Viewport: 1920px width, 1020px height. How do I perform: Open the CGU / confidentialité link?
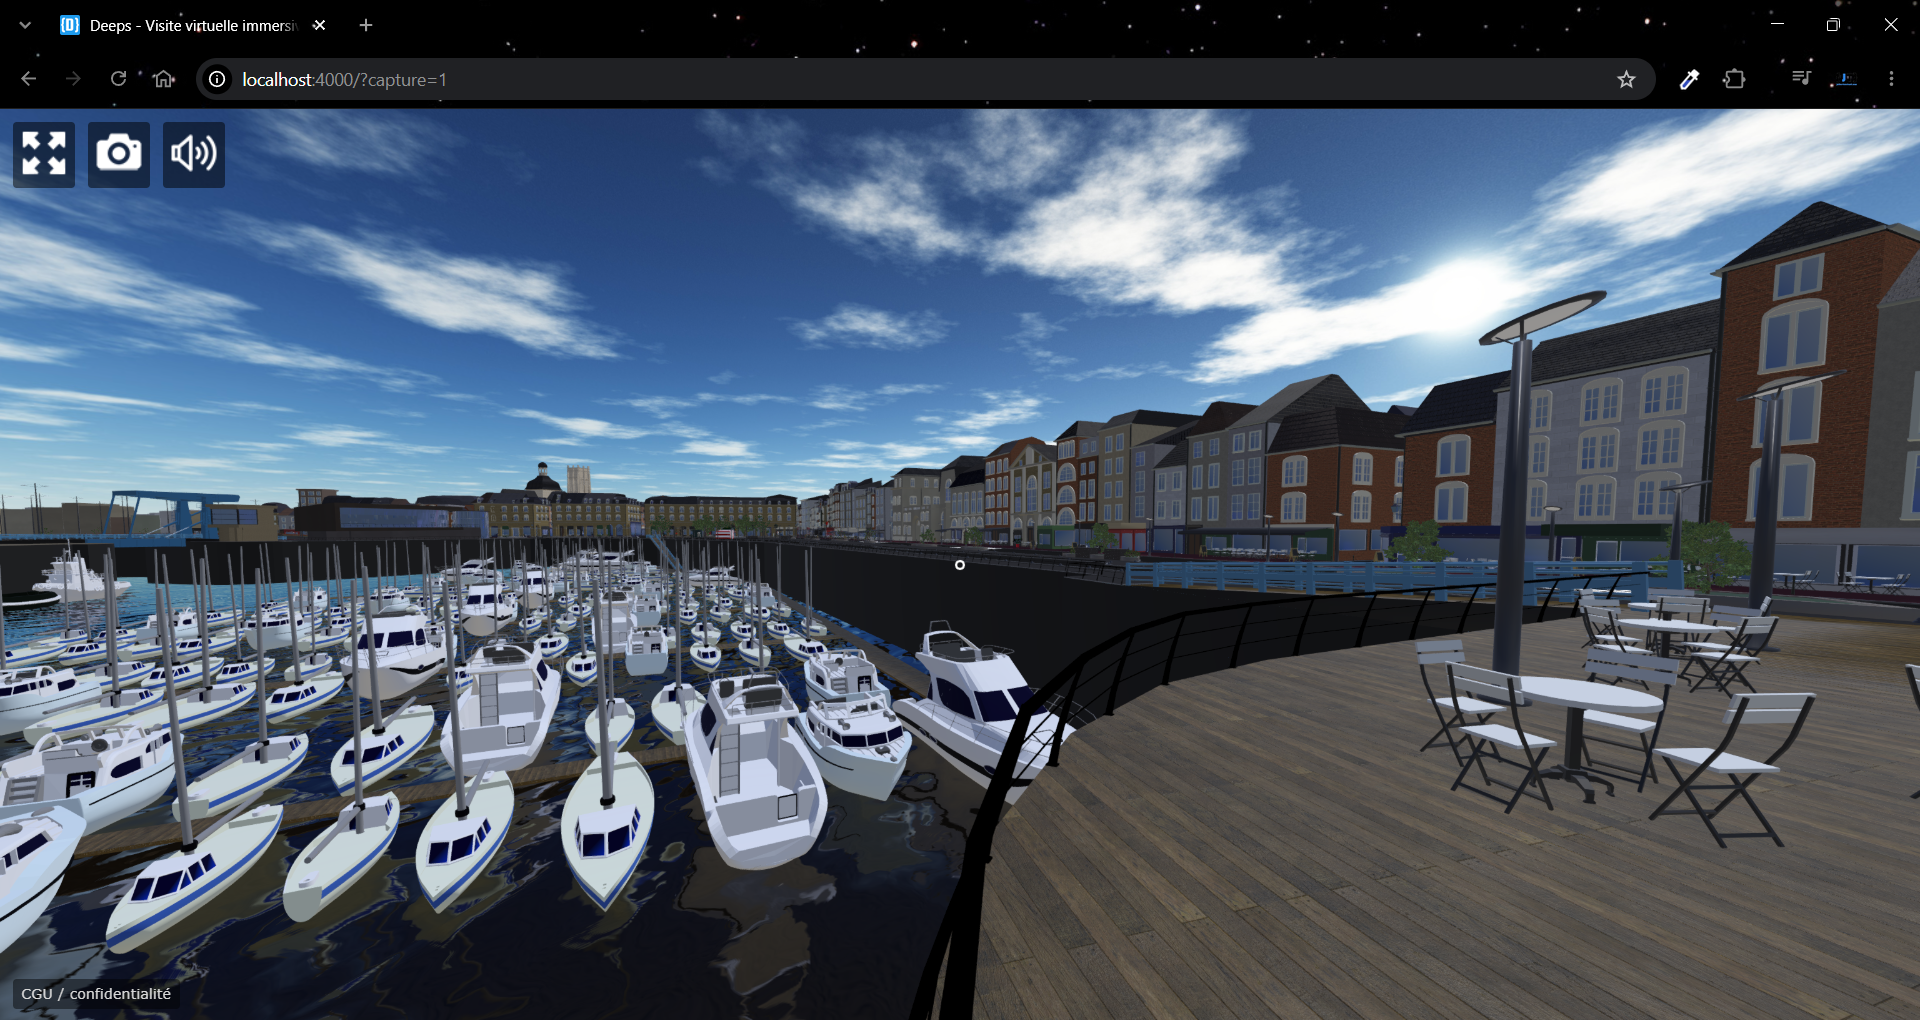(x=96, y=994)
